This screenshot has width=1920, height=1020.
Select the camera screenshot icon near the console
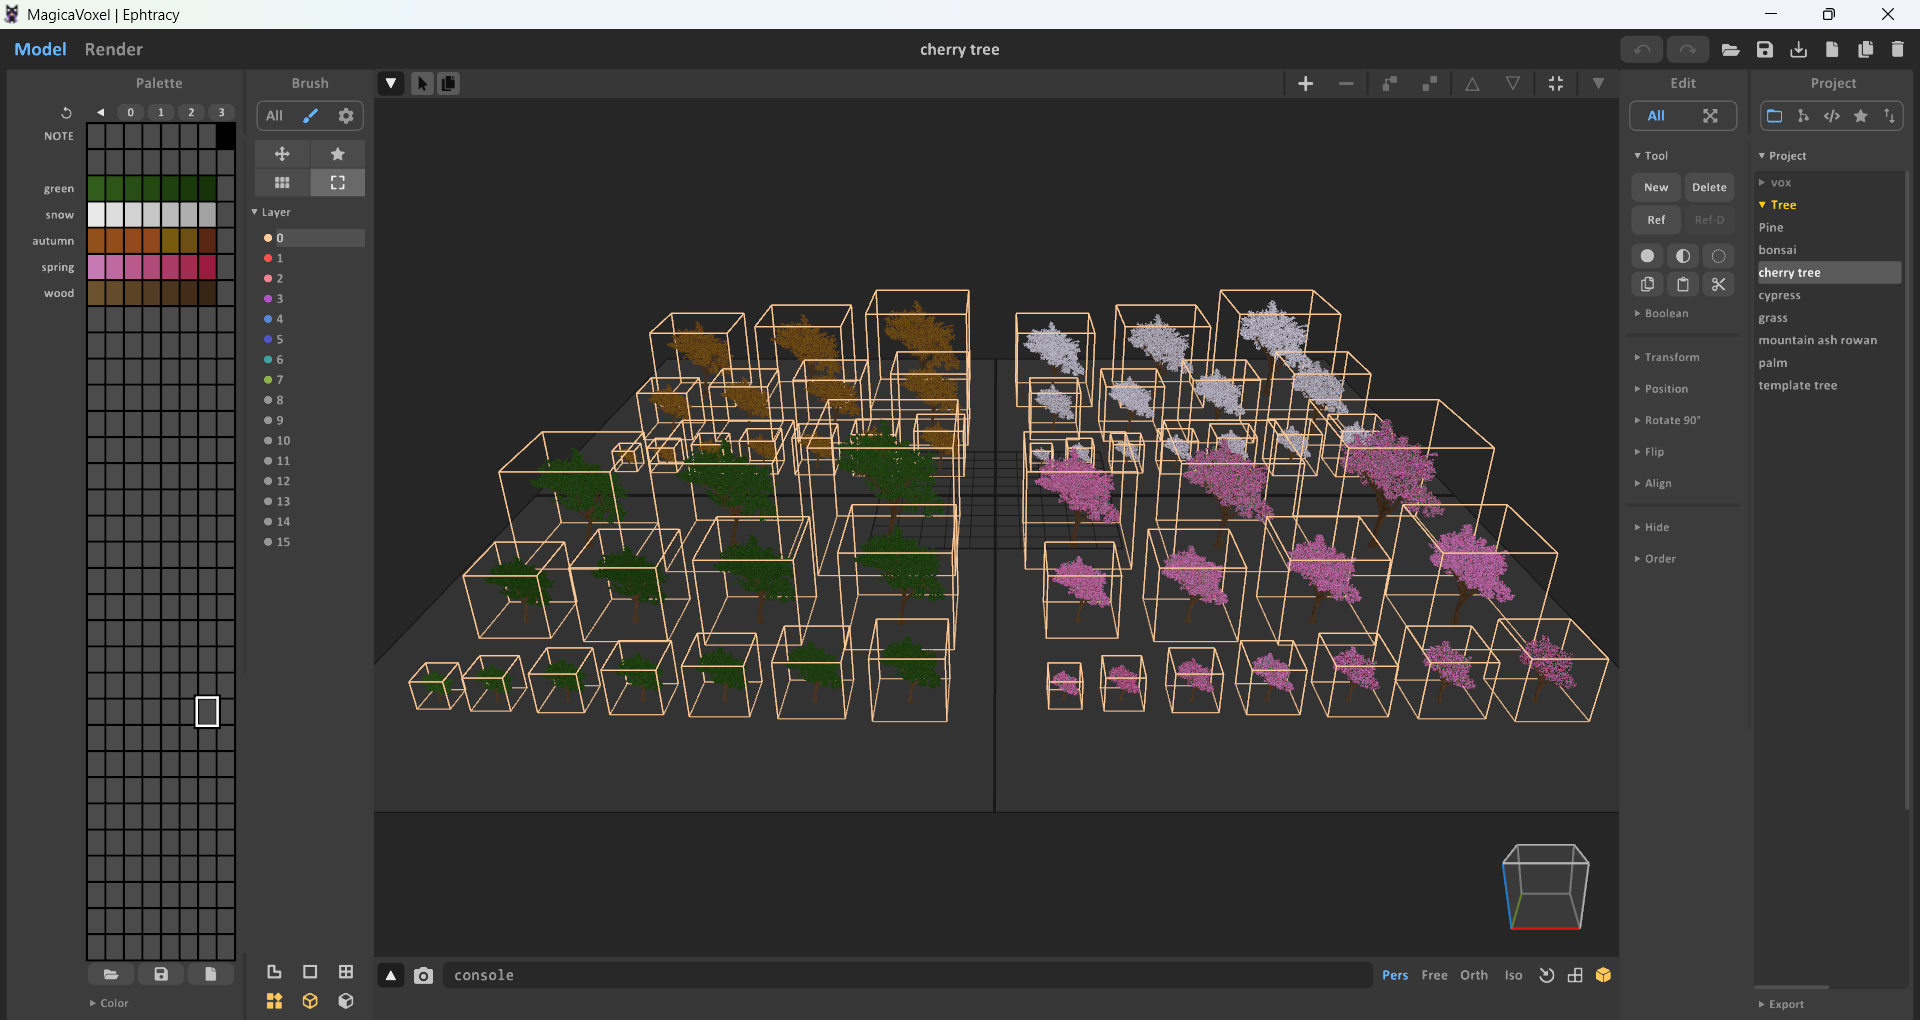click(x=424, y=975)
